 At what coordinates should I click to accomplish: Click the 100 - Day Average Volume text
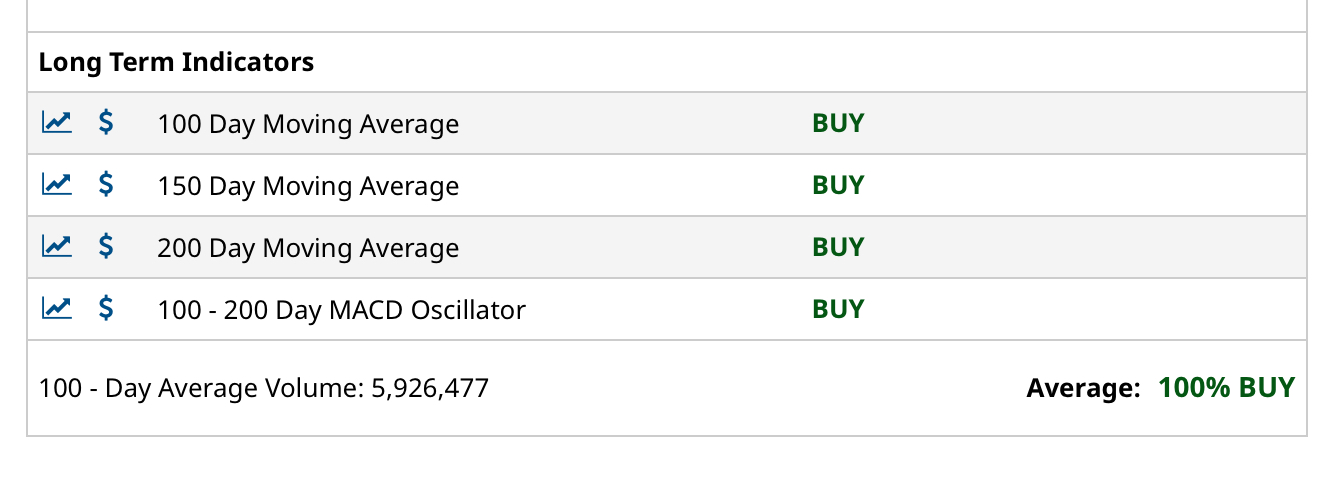coord(264,388)
